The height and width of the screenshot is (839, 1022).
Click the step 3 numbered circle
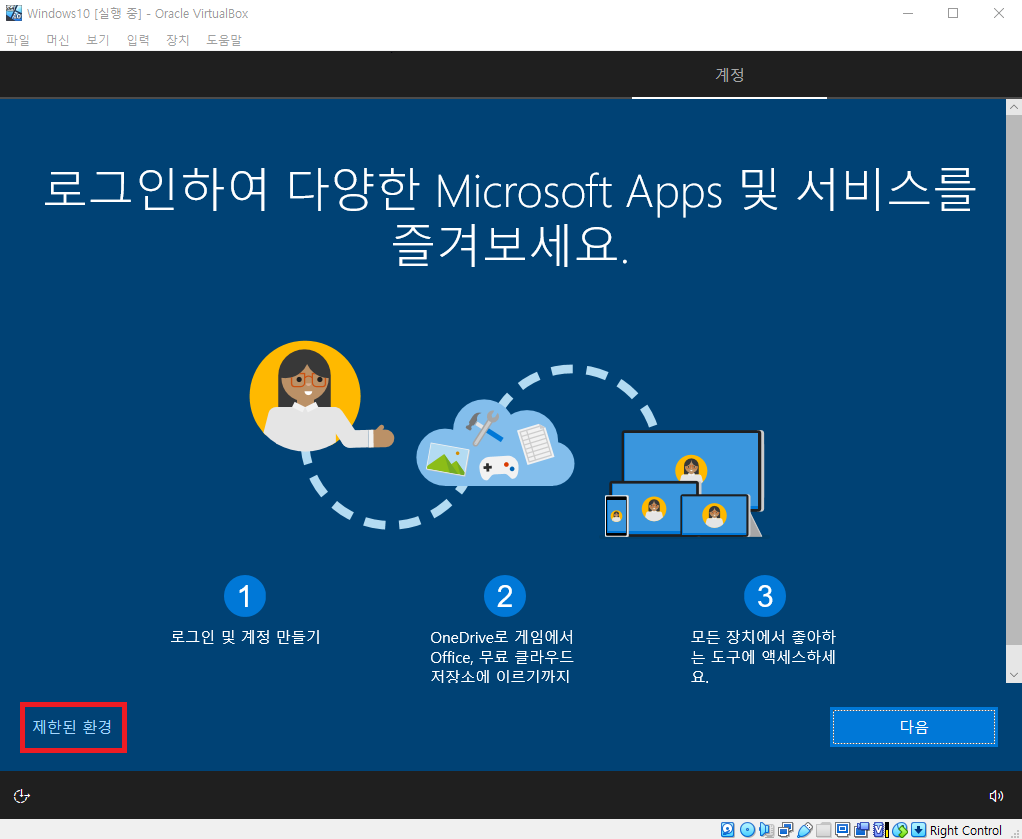click(765, 596)
